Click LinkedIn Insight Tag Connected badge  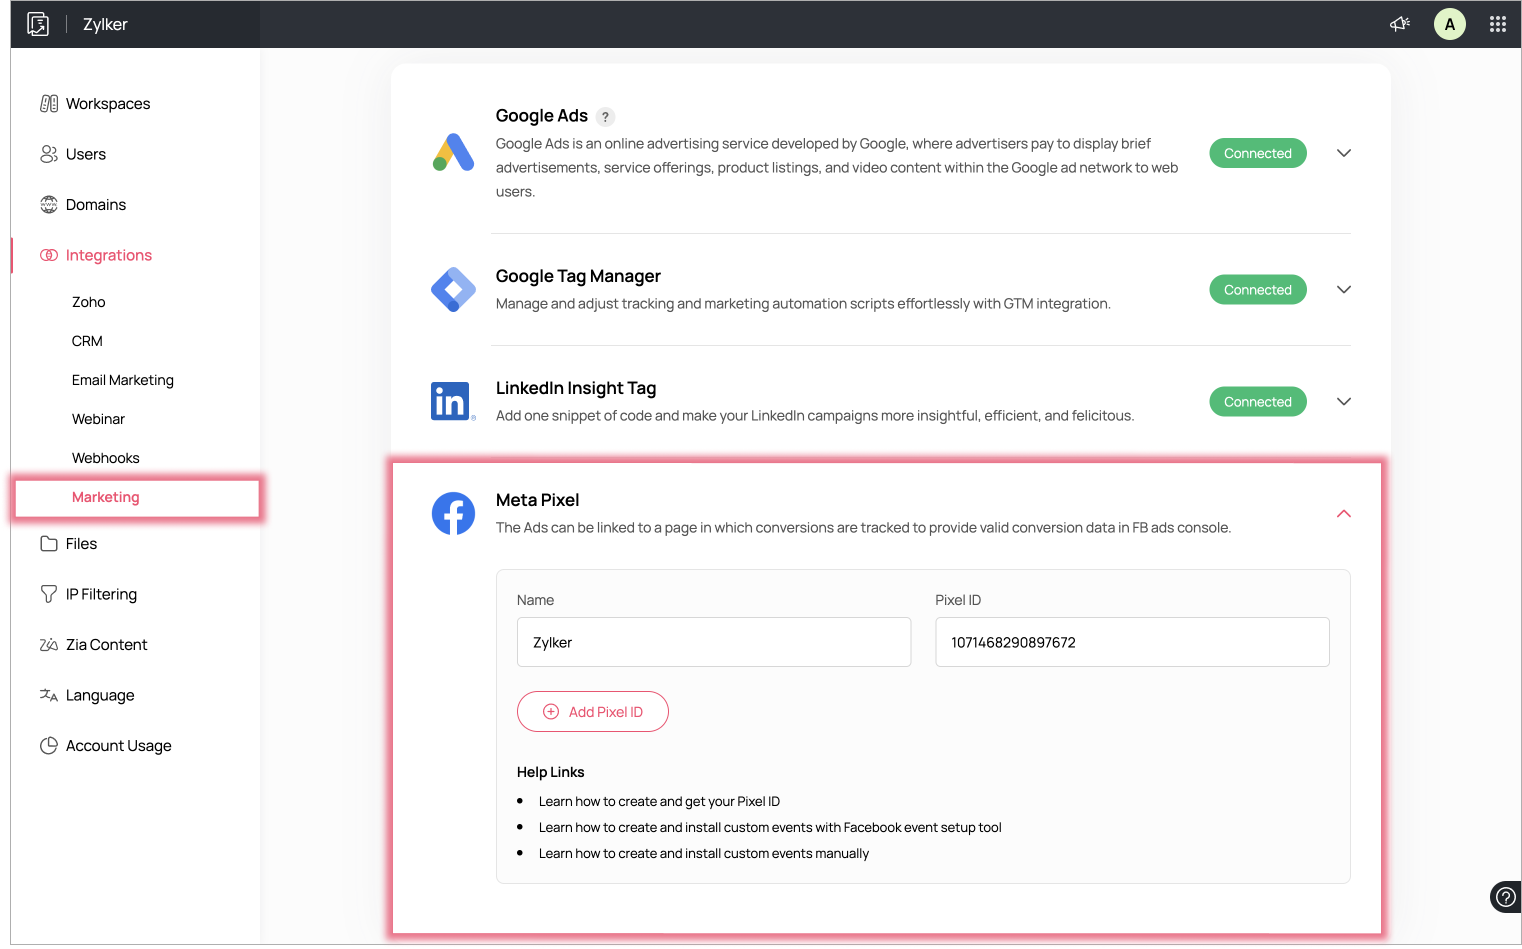[x=1258, y=402]
